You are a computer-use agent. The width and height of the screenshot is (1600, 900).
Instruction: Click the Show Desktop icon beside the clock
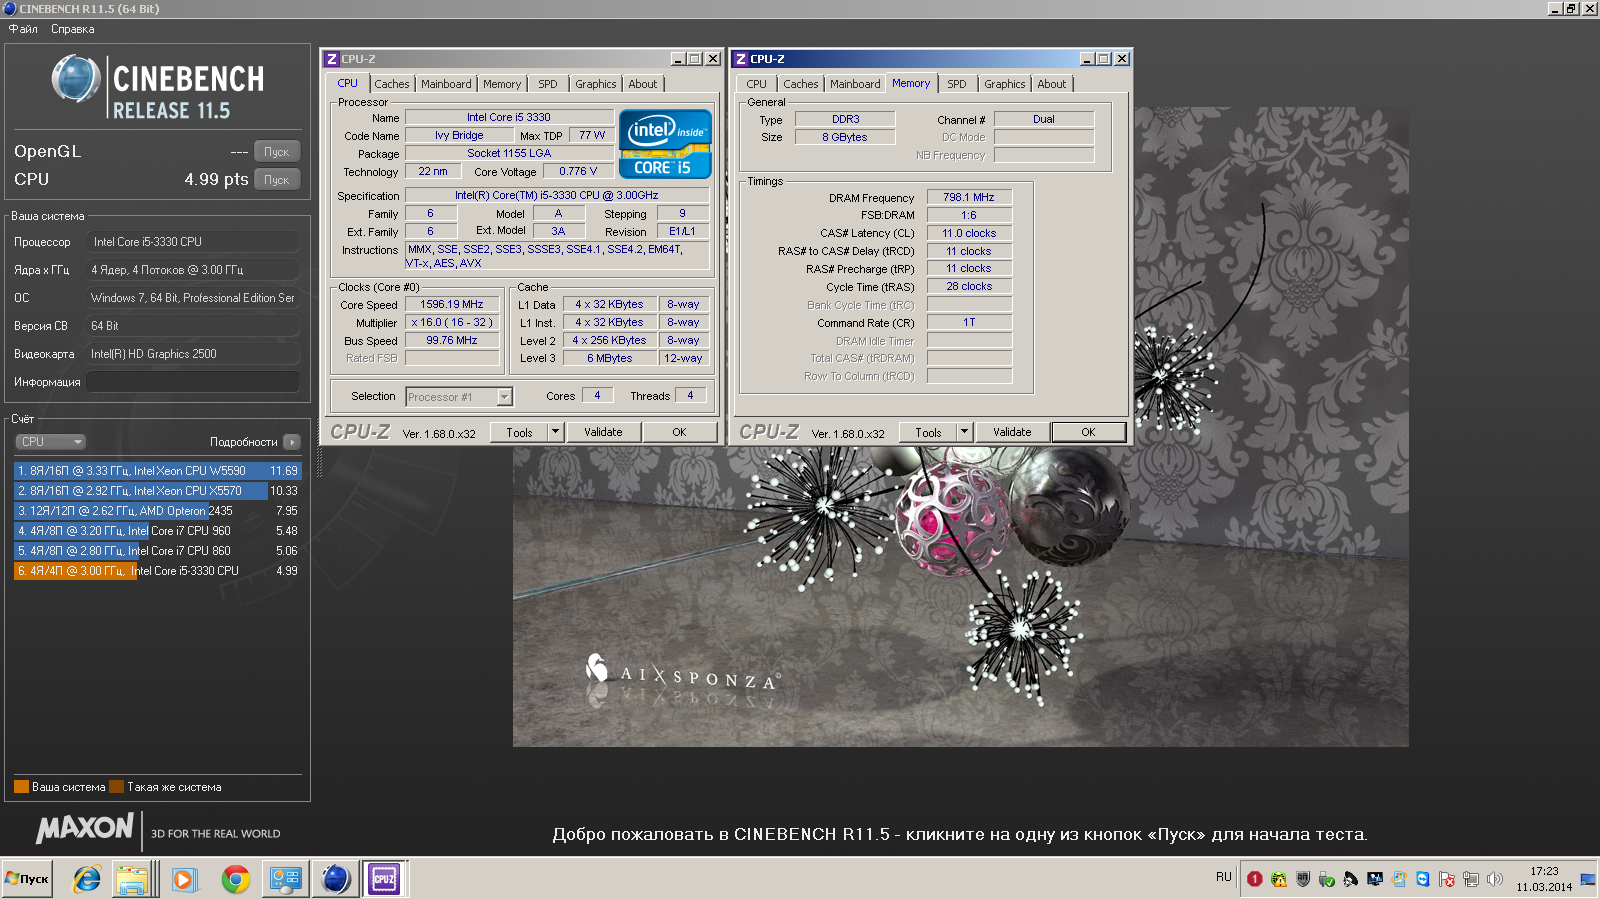point(1588,879)
